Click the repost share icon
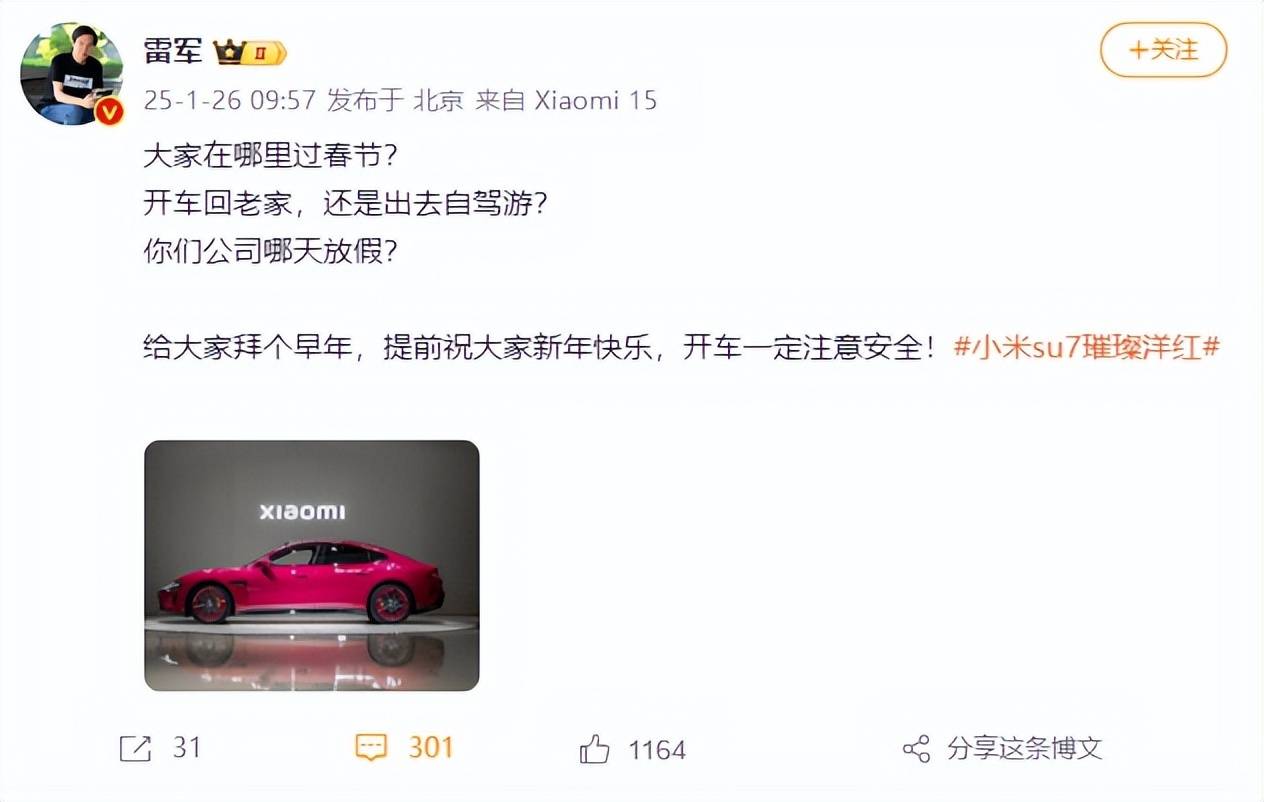 [x=135, y=749]
